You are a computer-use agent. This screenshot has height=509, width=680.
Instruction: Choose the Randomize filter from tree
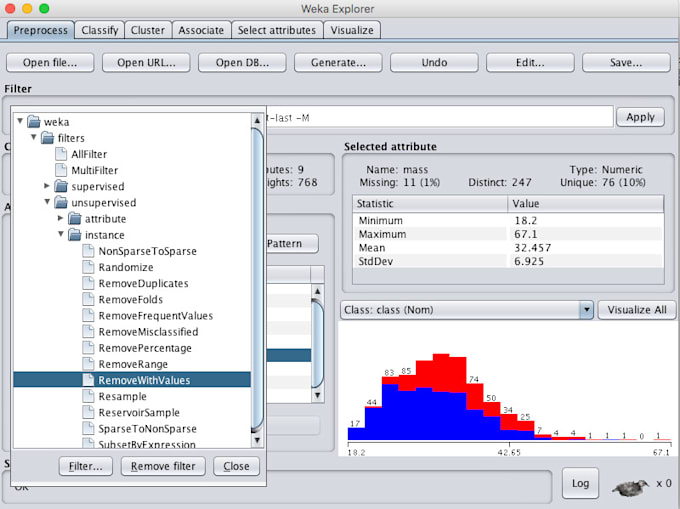[x=126, y=267]
